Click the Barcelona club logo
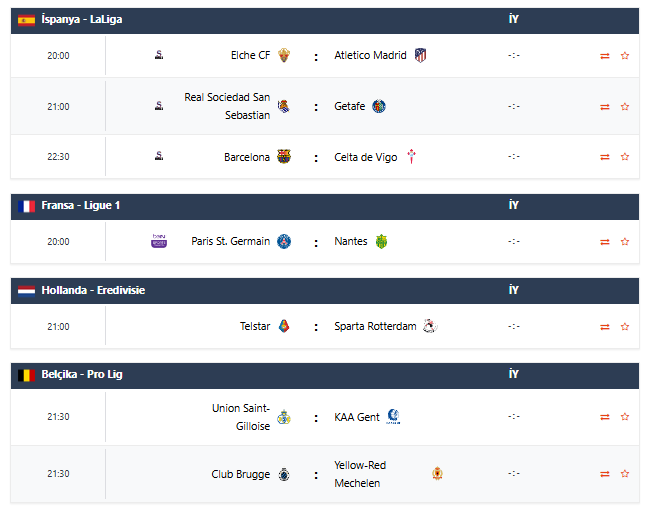 point(284,157)
